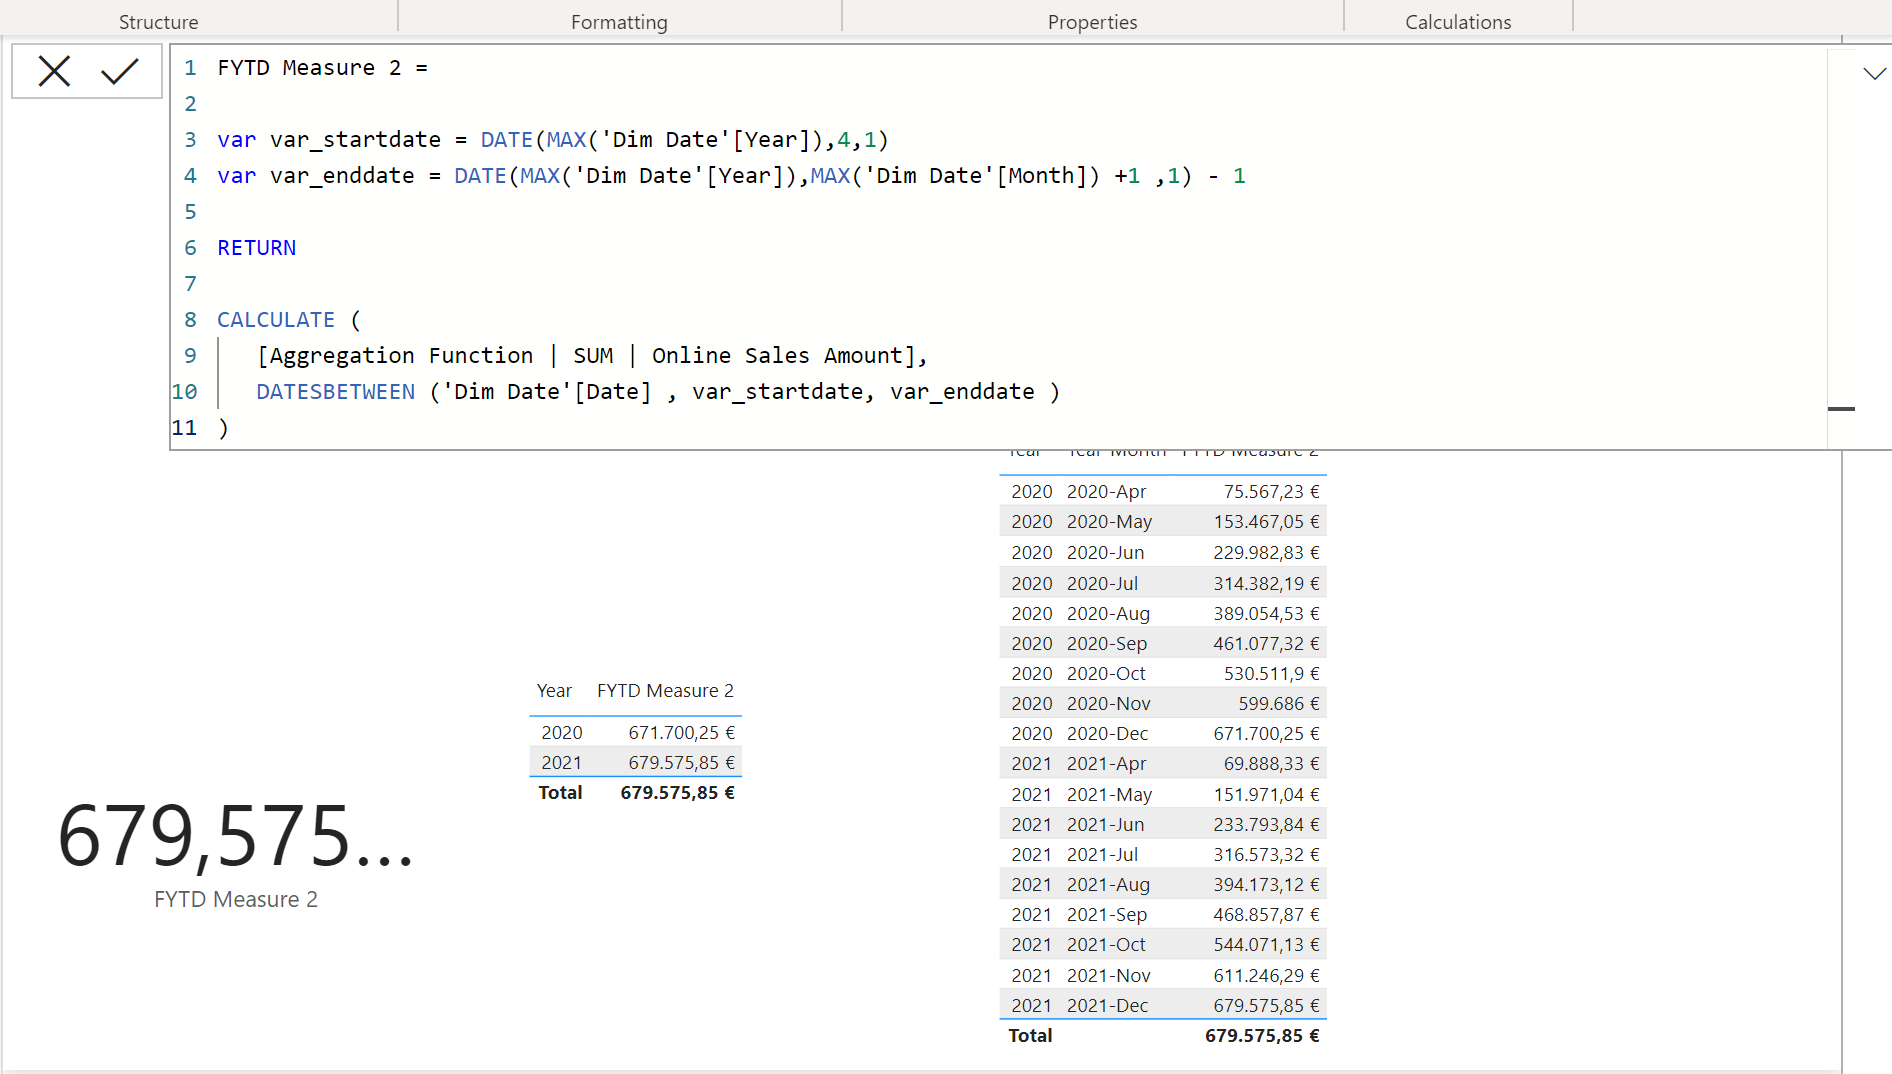Select the 2021-Nov row in the large table
The width and height of the screenshot is (1892, 1074).
coord(1163,976)
